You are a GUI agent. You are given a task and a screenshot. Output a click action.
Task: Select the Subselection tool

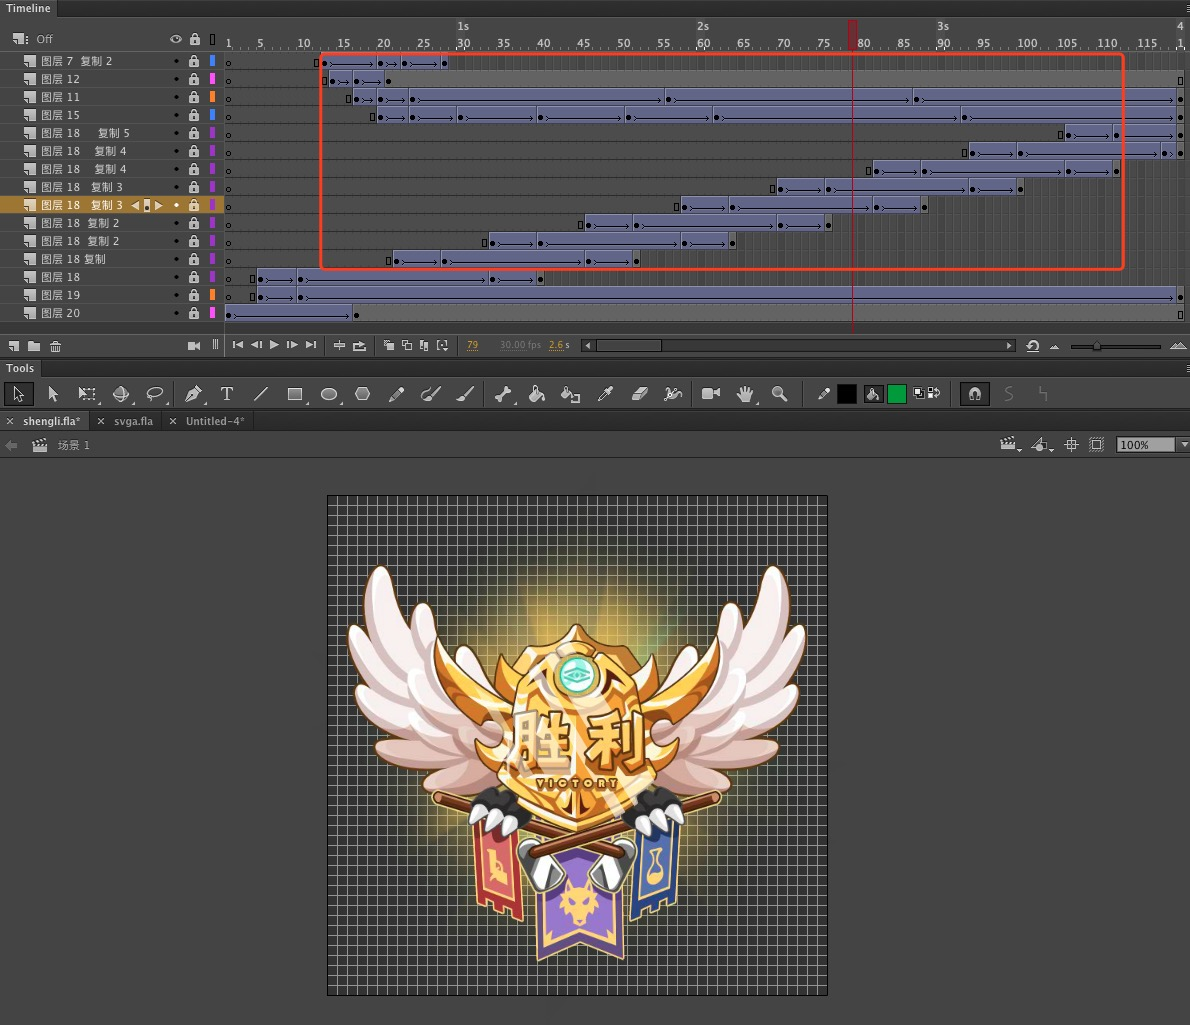[52, 394]
